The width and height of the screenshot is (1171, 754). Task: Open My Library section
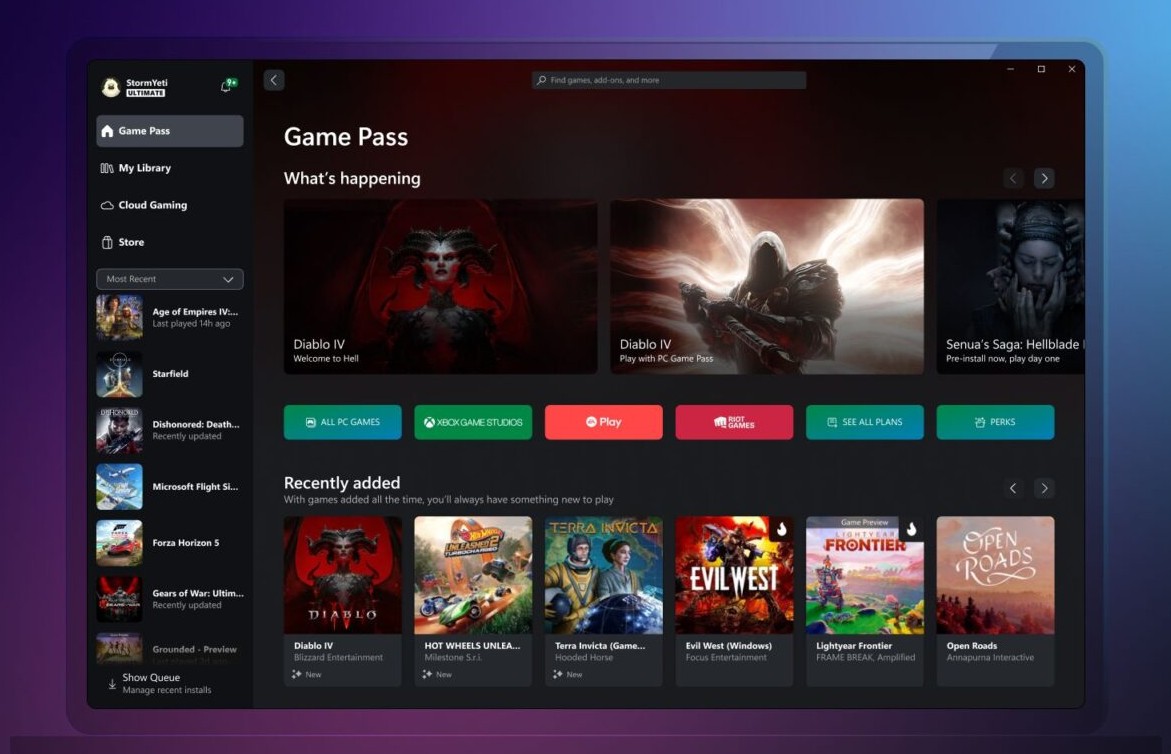tap(170, 168)
